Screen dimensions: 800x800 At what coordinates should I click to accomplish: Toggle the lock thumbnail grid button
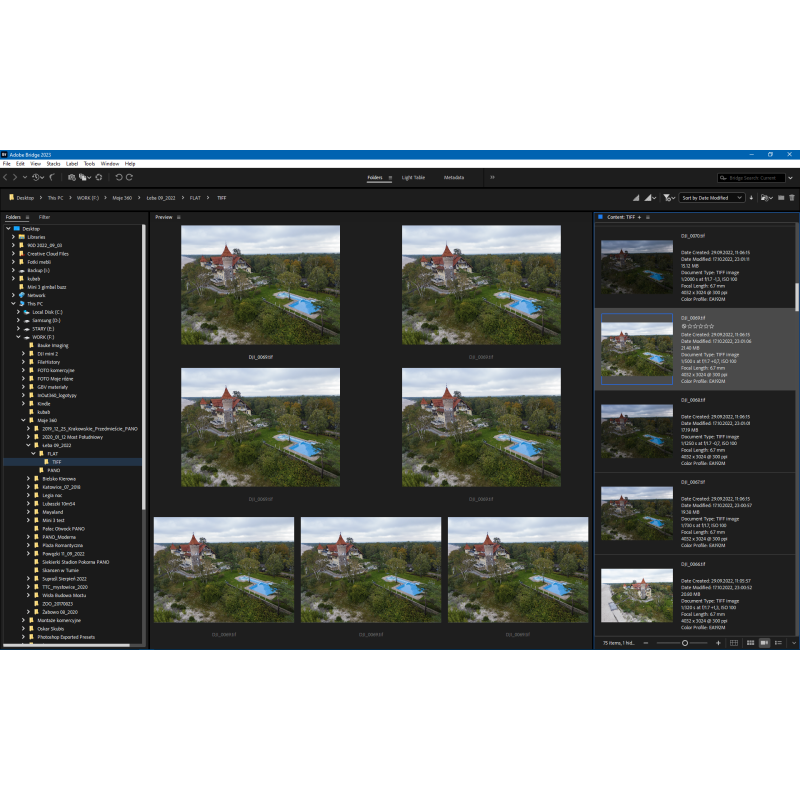pos(735,643)
